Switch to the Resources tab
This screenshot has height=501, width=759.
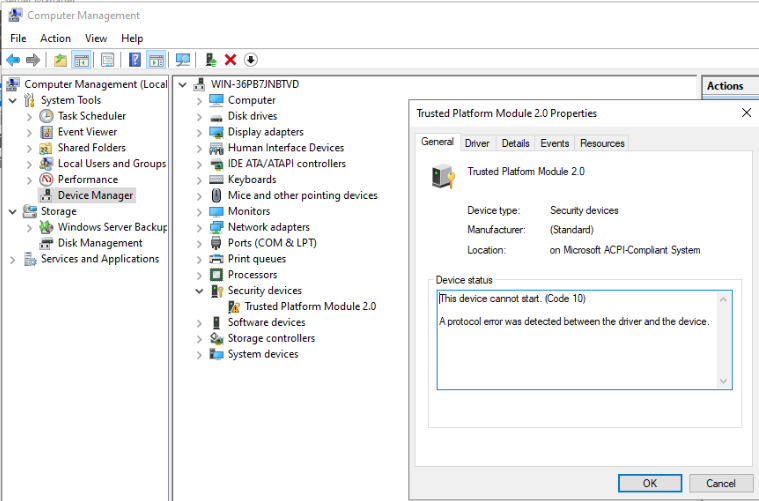(602, 143)
